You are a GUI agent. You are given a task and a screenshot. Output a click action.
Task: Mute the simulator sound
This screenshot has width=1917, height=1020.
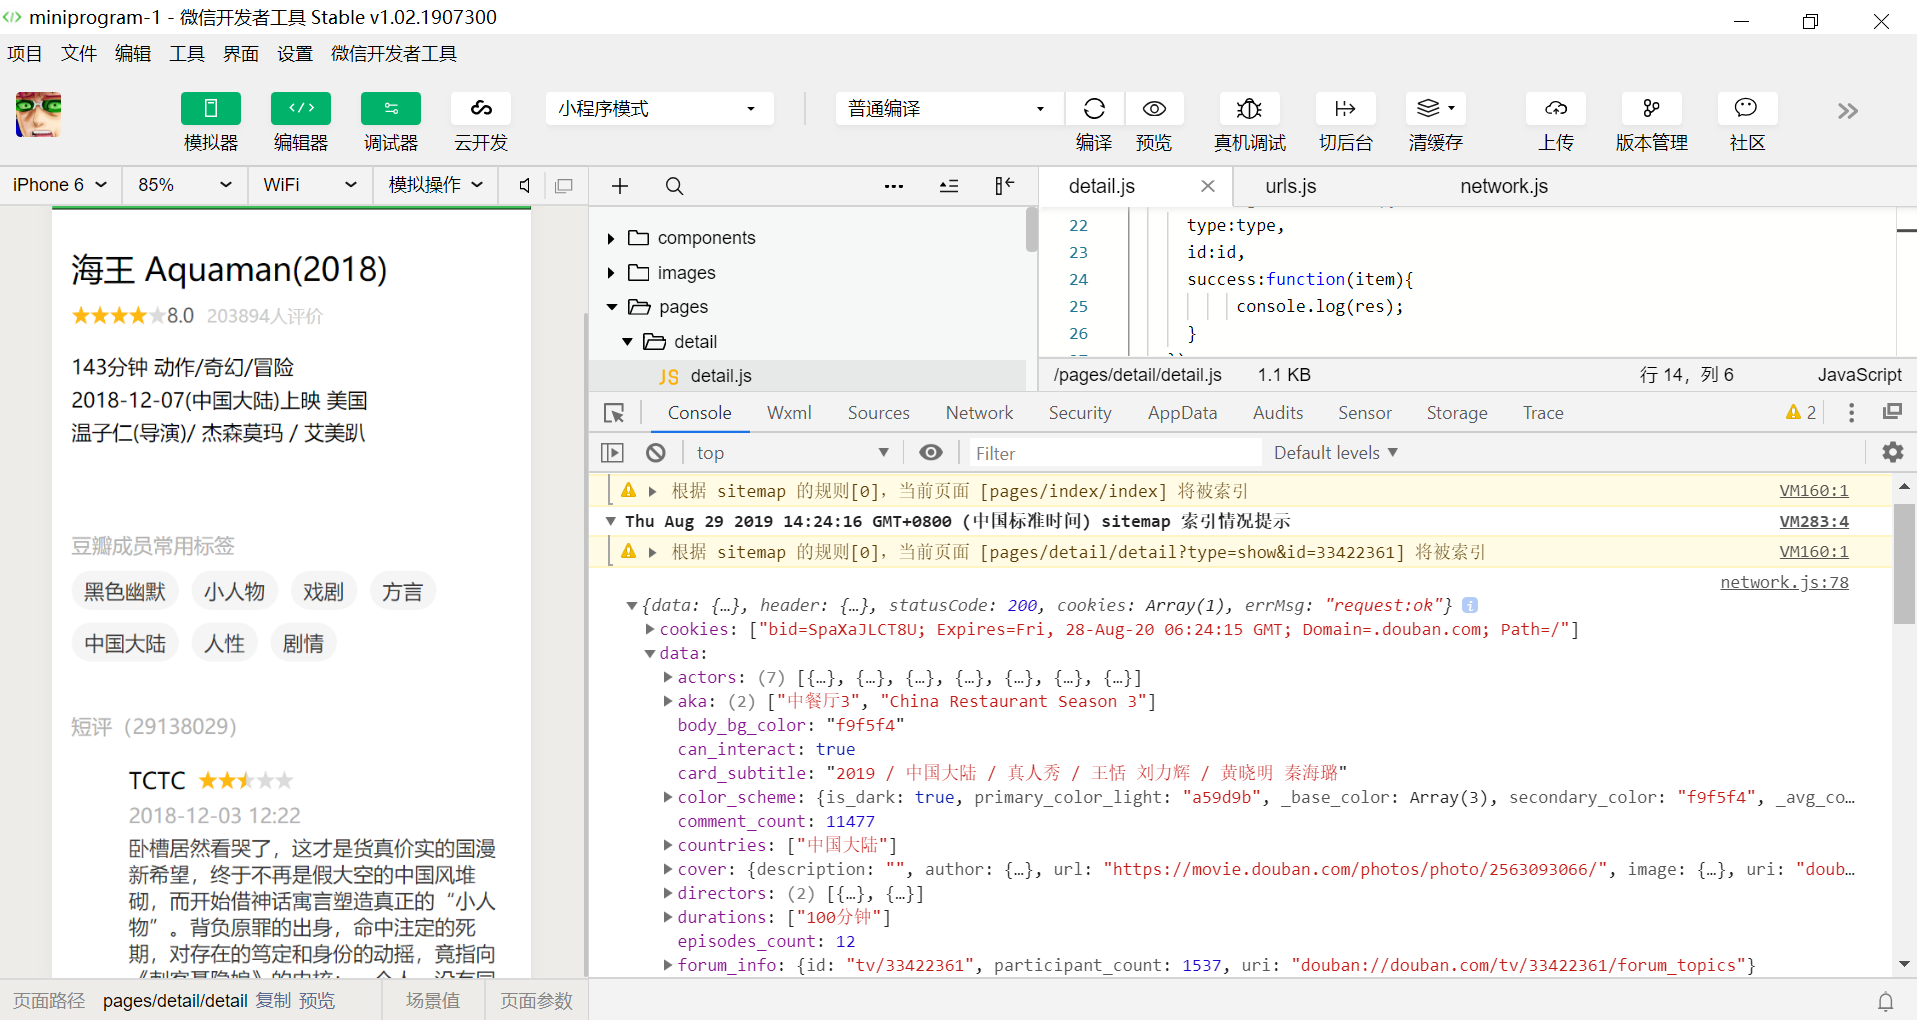(524, 186)
